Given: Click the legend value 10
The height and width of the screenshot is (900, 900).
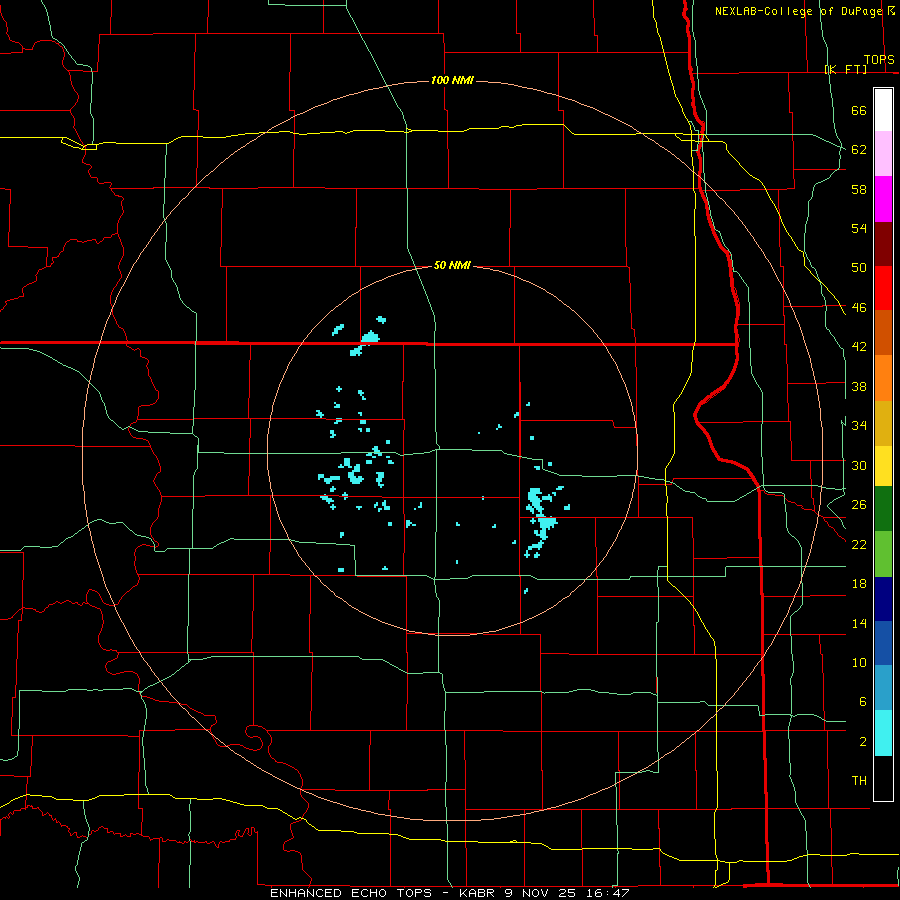Looking at the screenshot, I should click(859, 662).
